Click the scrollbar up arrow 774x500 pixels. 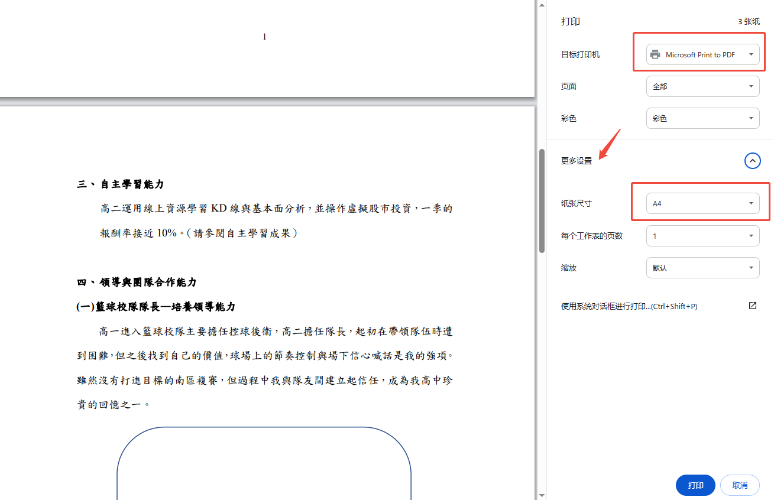542,5
